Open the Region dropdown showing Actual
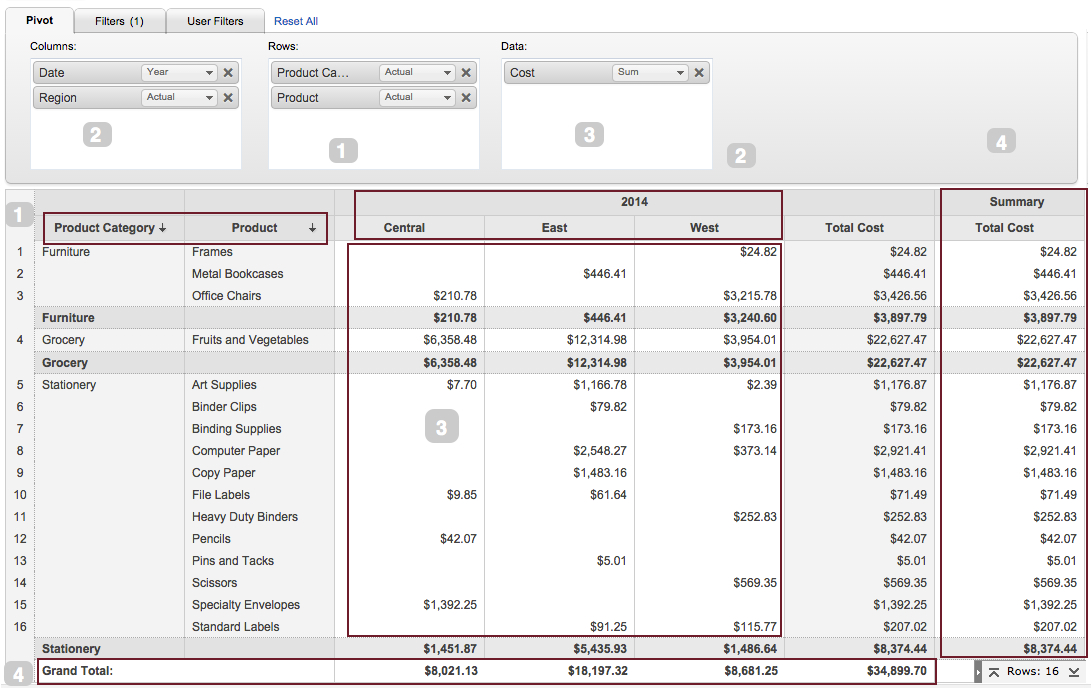 179,98
